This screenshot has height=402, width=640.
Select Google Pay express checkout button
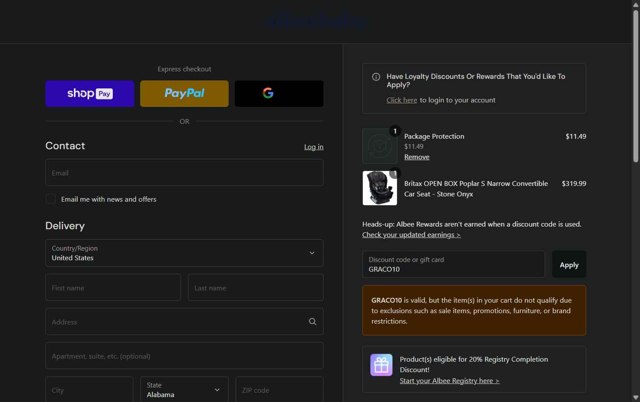click(279, 93)
